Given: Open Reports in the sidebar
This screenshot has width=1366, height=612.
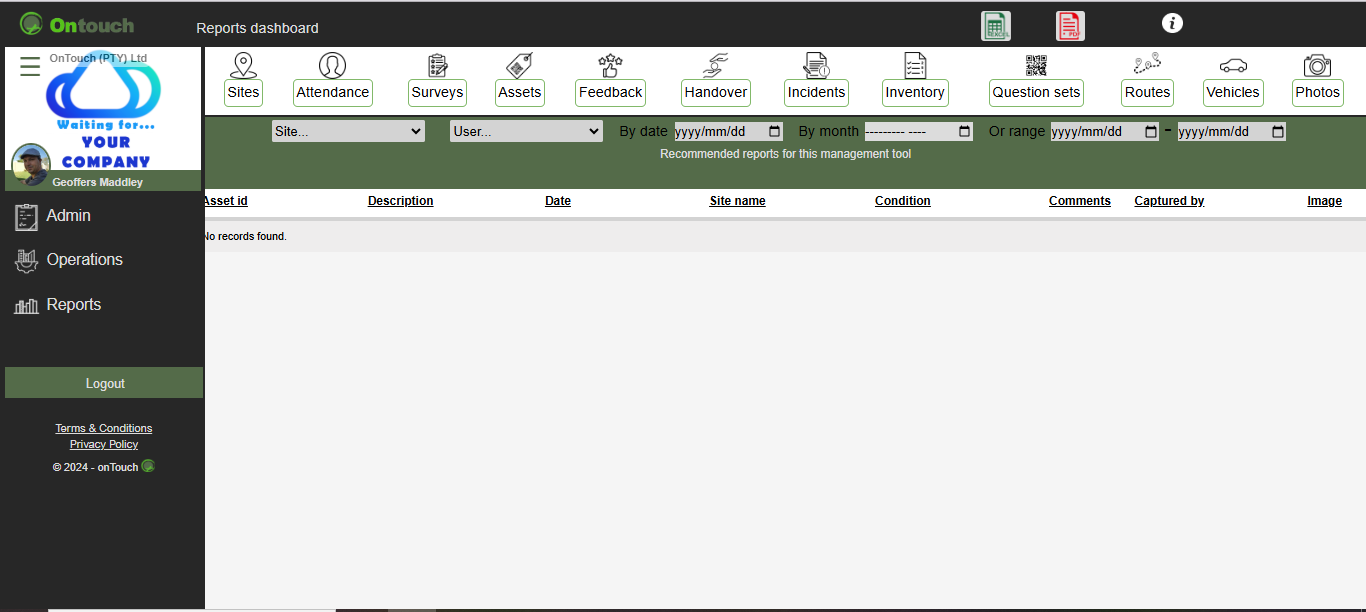Looking at the screenshot, I should [73, 305].
